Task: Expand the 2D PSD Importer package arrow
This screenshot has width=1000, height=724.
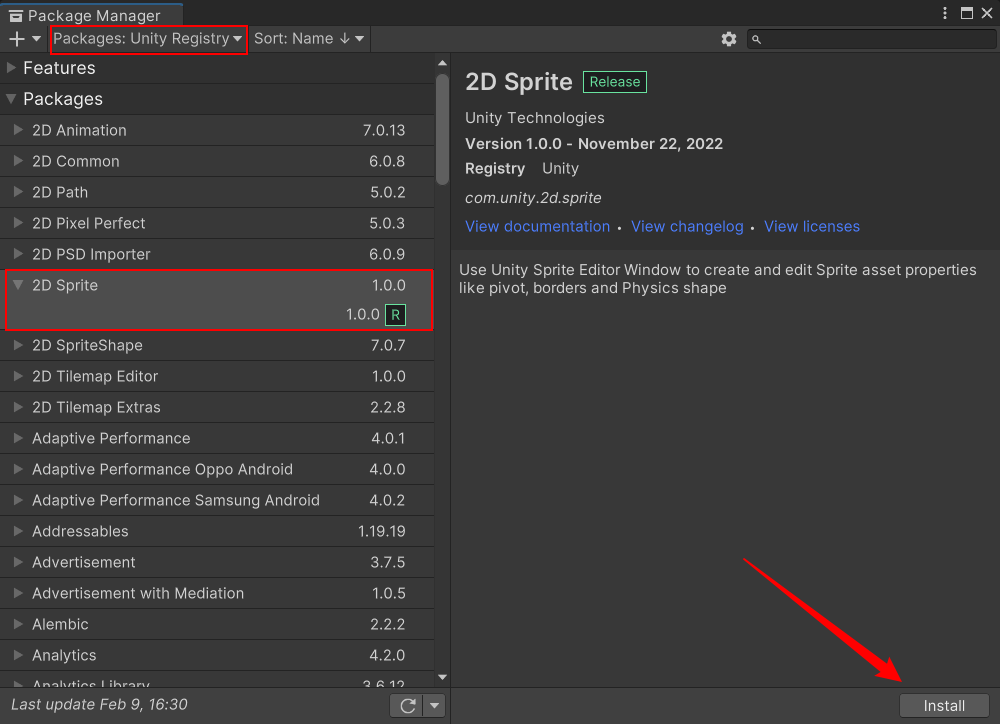Action: click(x=18, y=255)
